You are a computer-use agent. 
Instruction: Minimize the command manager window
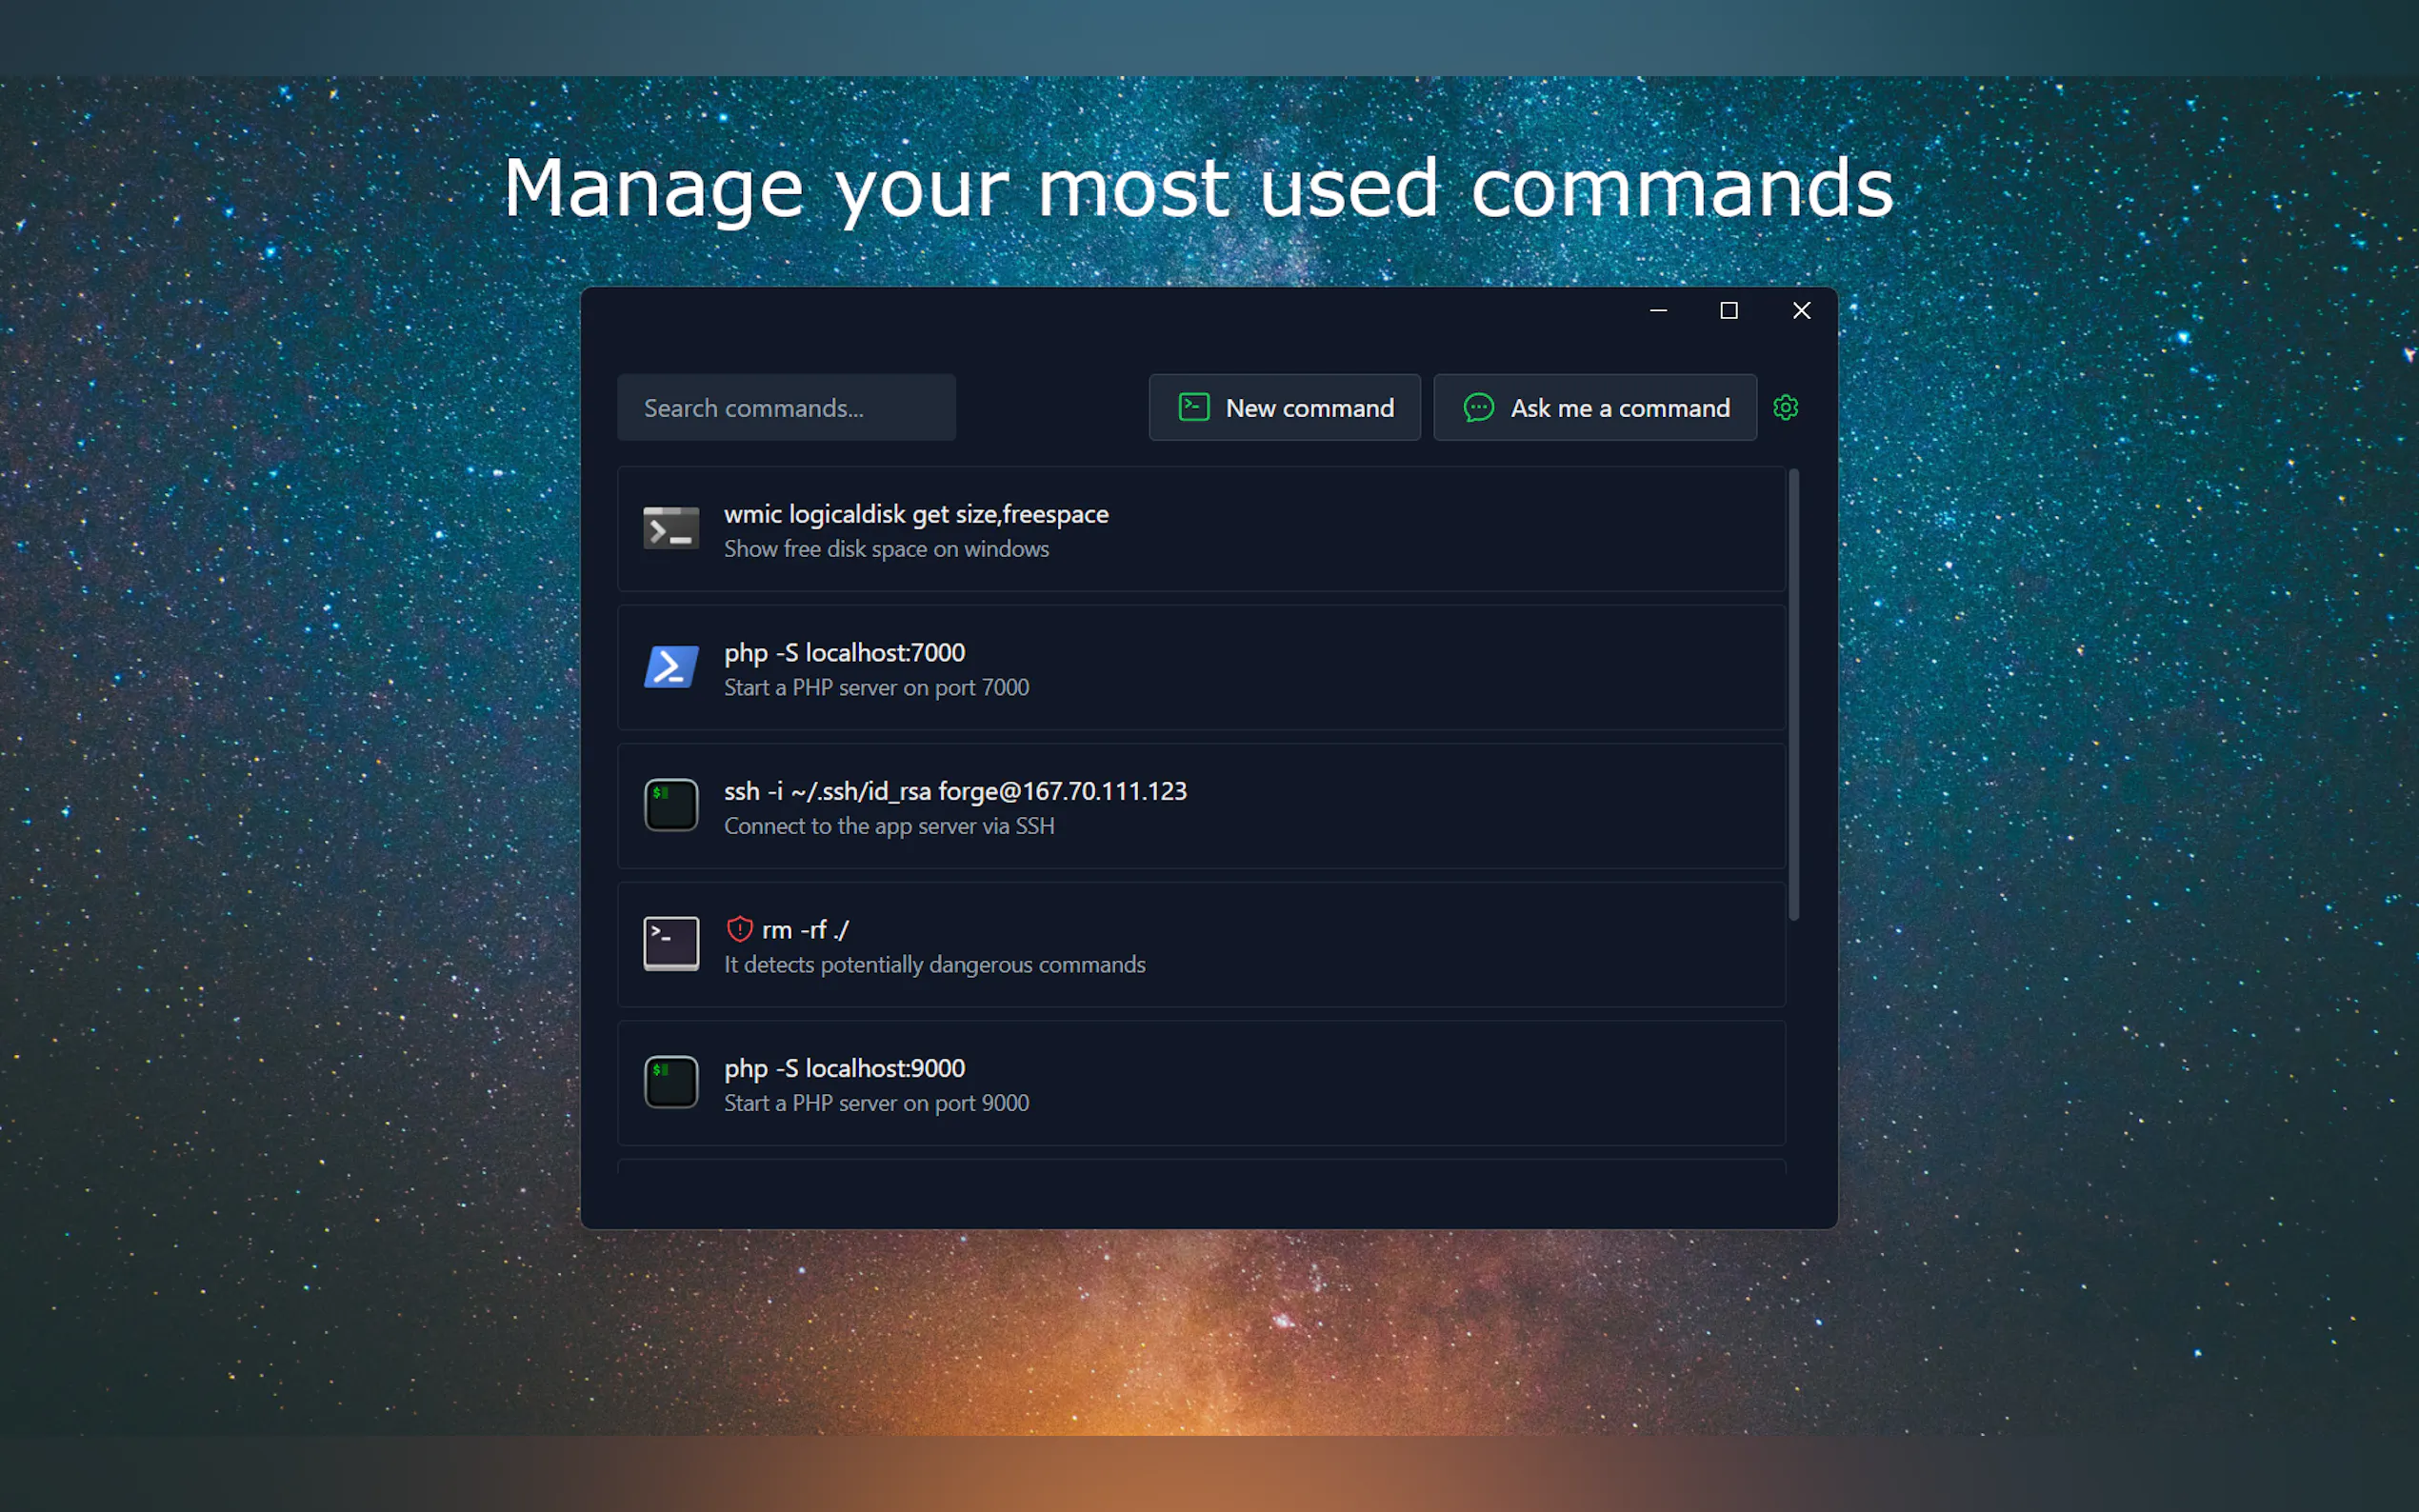[x=1658, y=311]
